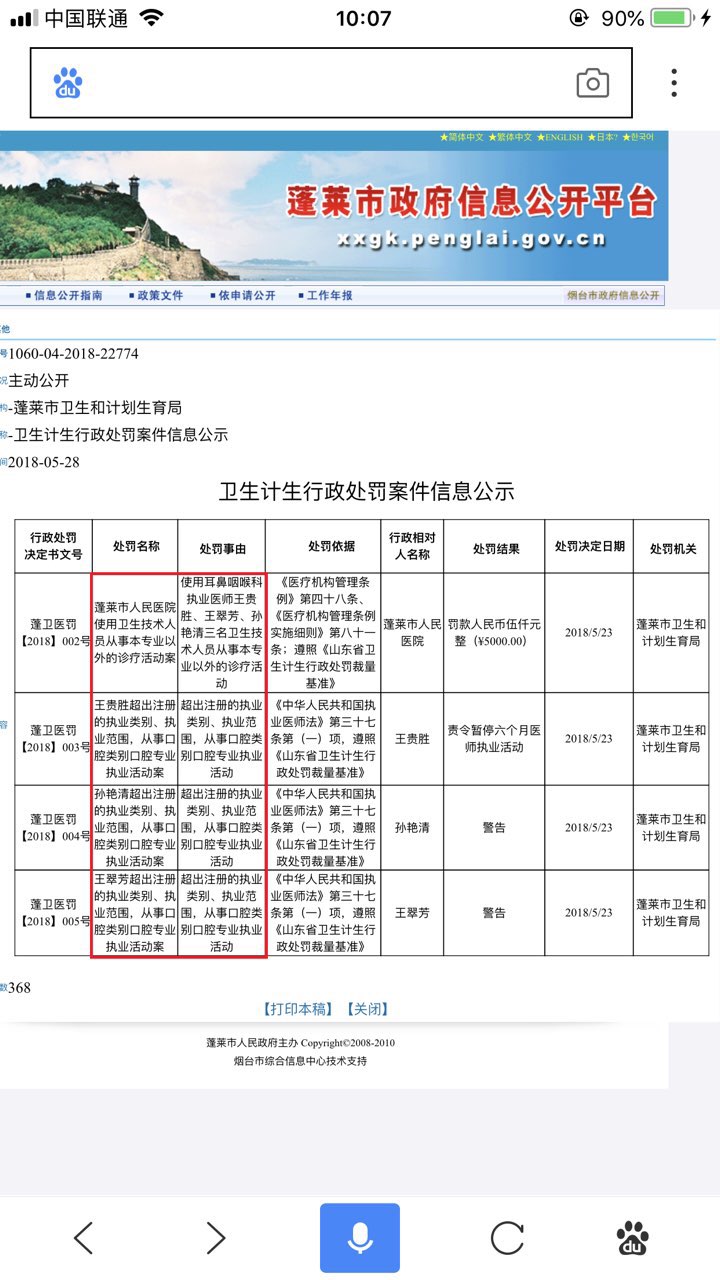Screen dimensions: 720x1280
Task: Tap the Baidu paw logo in search bar
Action: (68, 84)
